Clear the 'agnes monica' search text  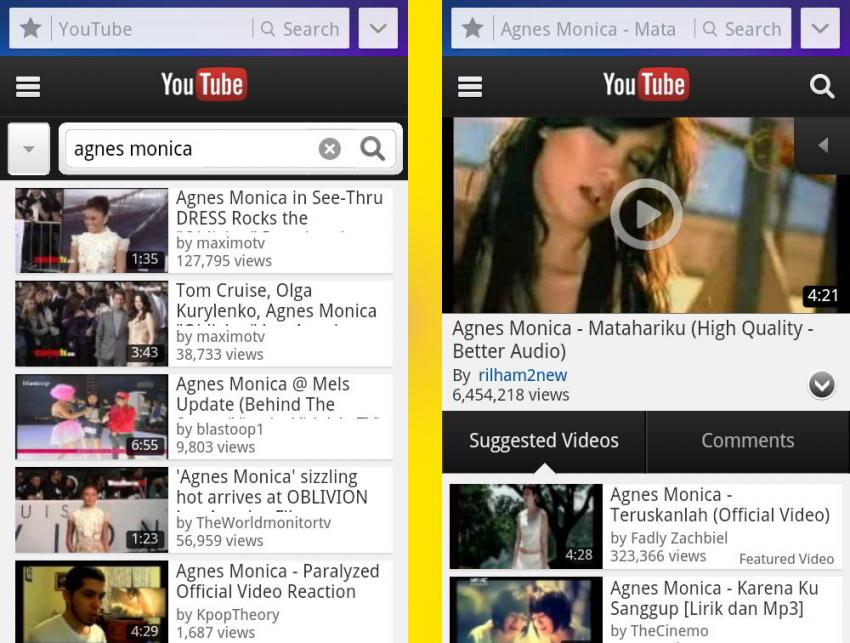tap(330, 148)
